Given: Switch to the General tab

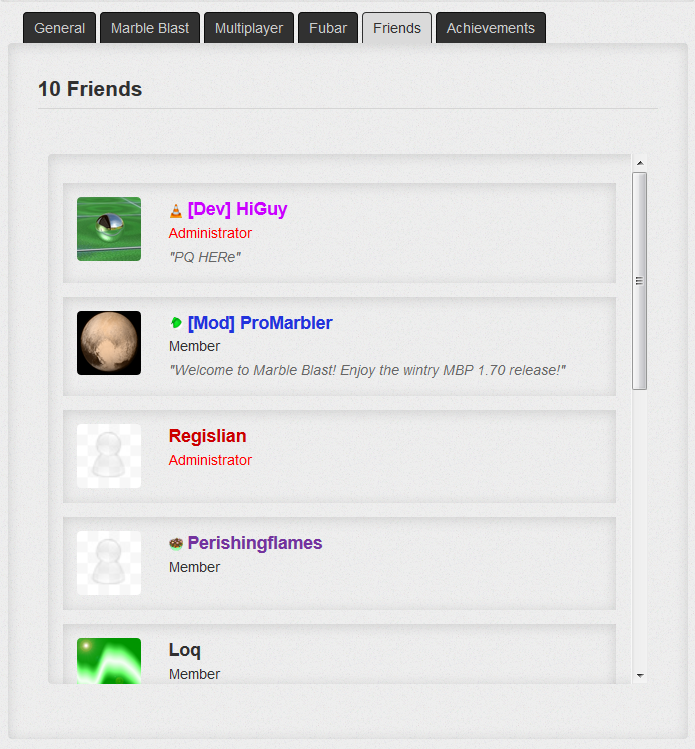Looking at the screenshot, I should coord(60,28).
